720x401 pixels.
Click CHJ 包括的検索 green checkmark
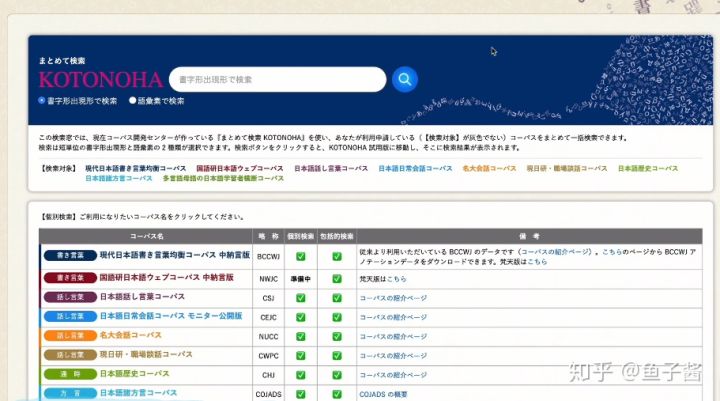point(337,375)
